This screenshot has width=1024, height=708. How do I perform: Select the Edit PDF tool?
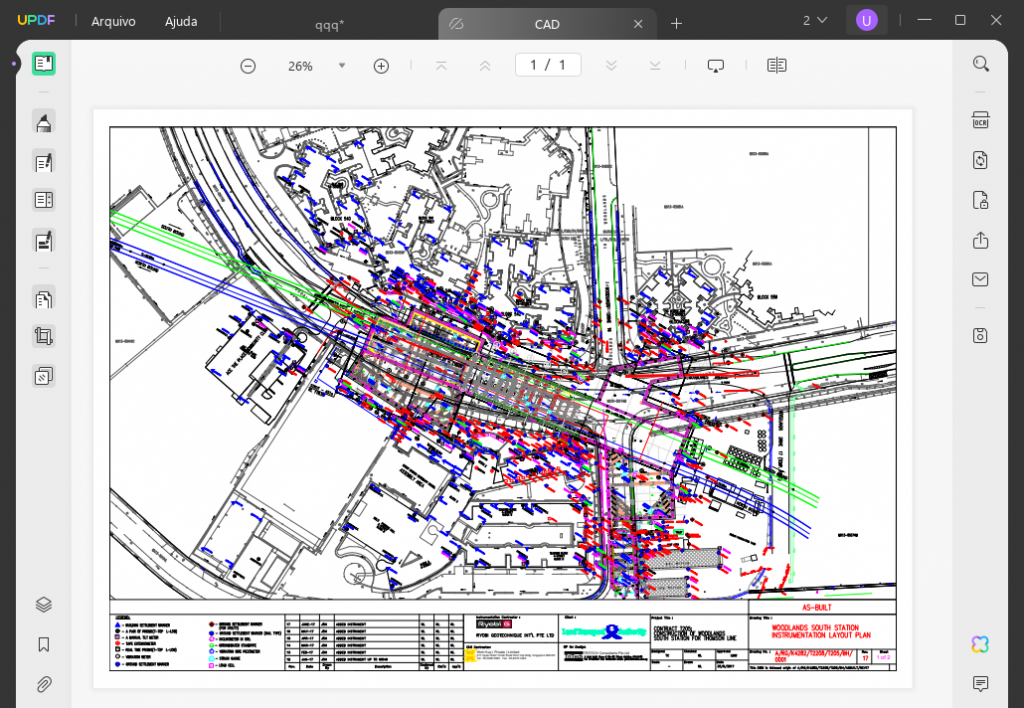coord(43,161)
